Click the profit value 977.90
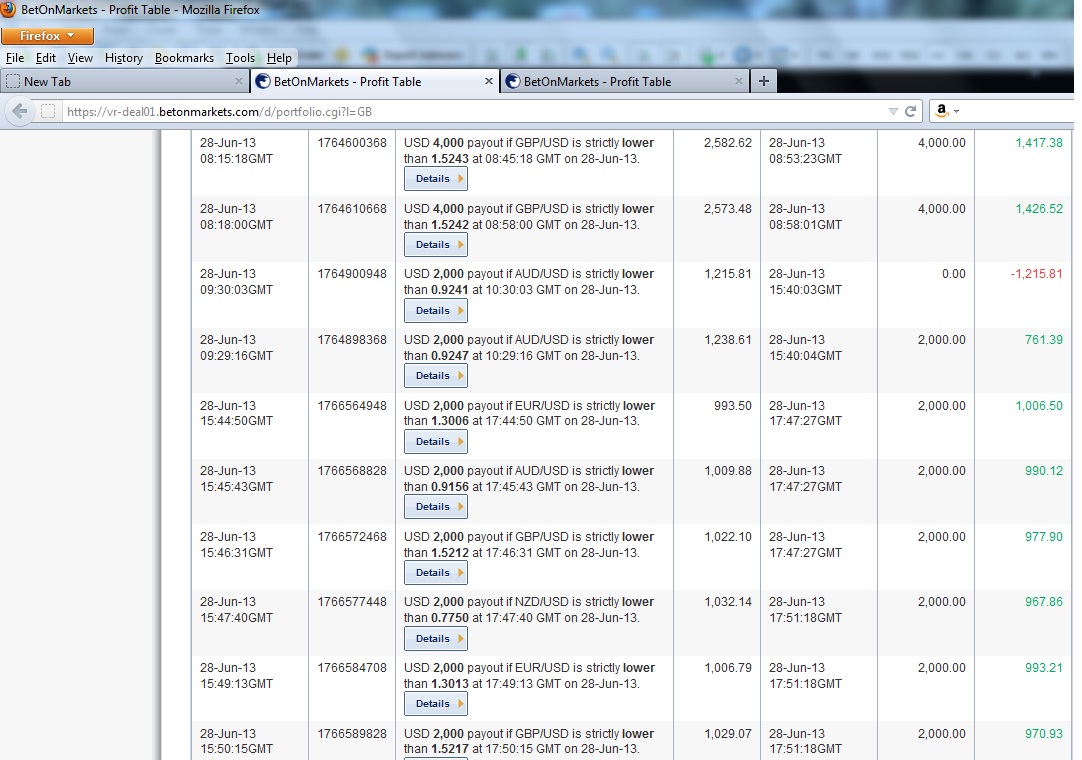 point(1043,536)
